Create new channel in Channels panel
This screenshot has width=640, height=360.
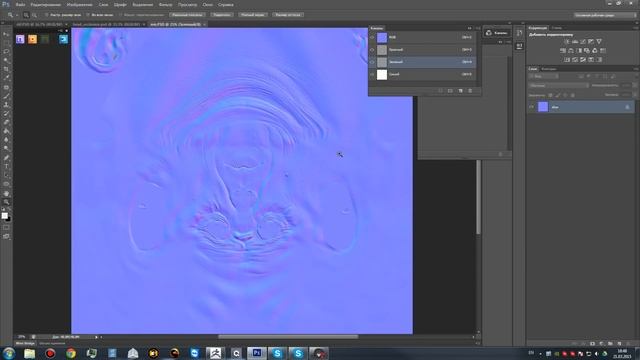click(x=460, y=91)
